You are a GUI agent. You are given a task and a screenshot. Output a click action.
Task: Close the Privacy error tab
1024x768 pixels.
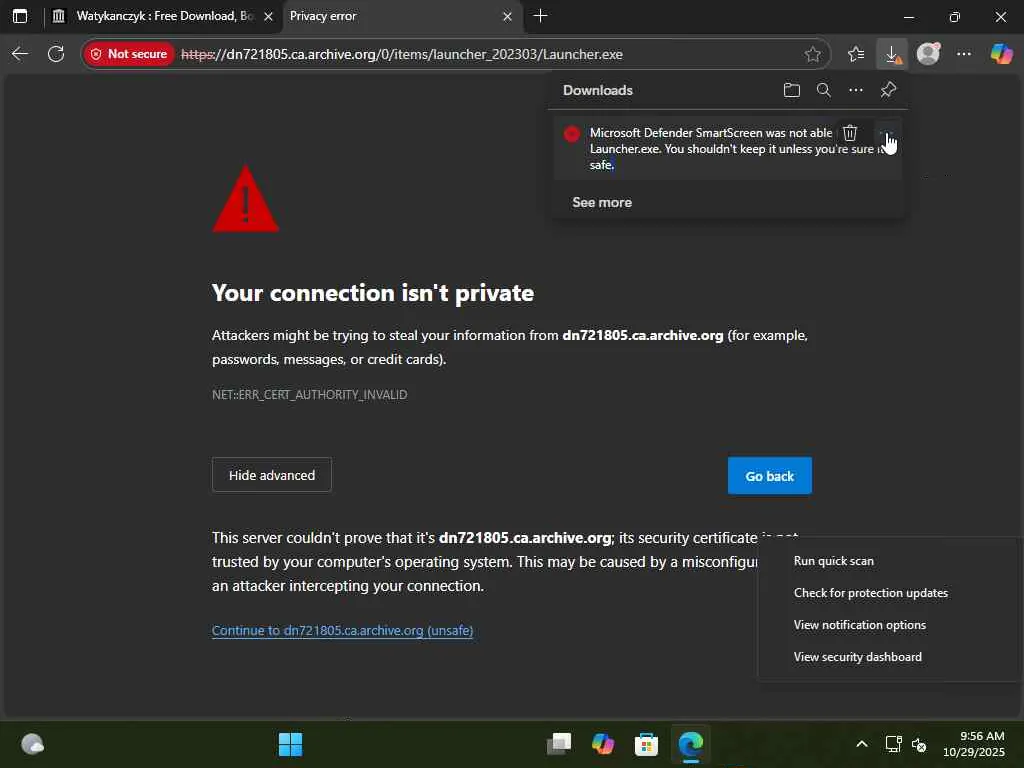(507, 16)
